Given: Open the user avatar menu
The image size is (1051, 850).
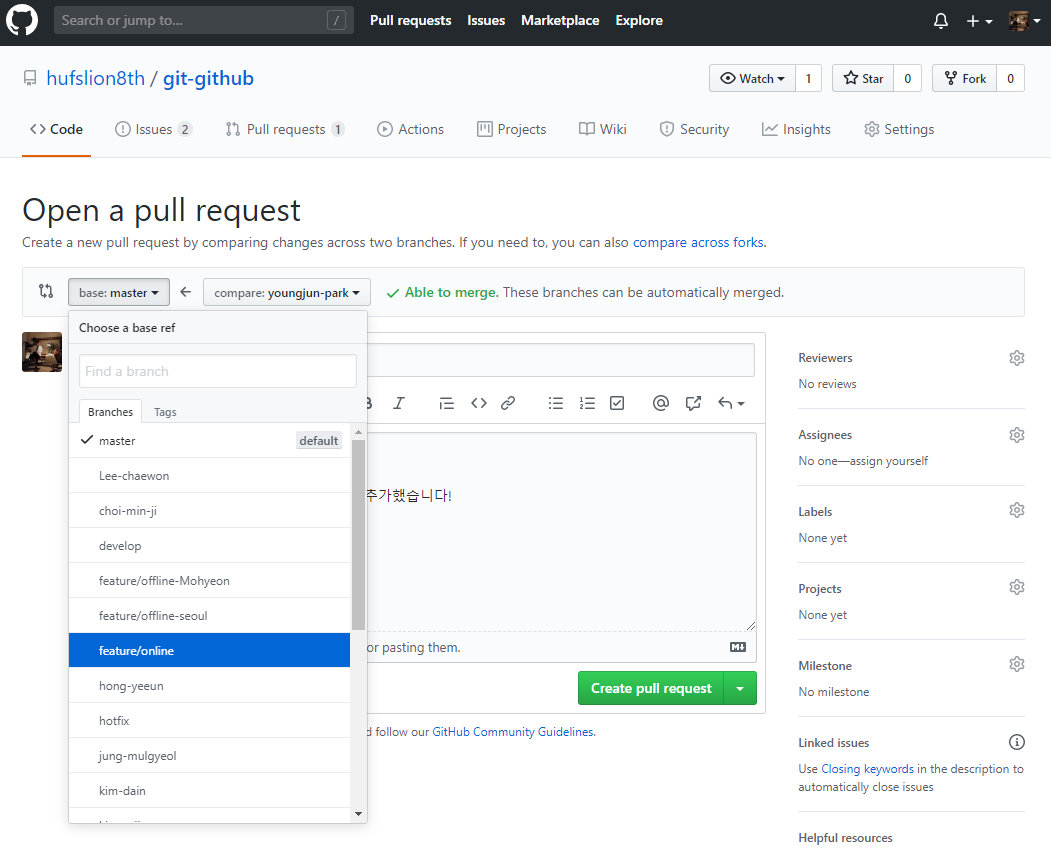Looking at the screenshot, I should point(1024,21).
